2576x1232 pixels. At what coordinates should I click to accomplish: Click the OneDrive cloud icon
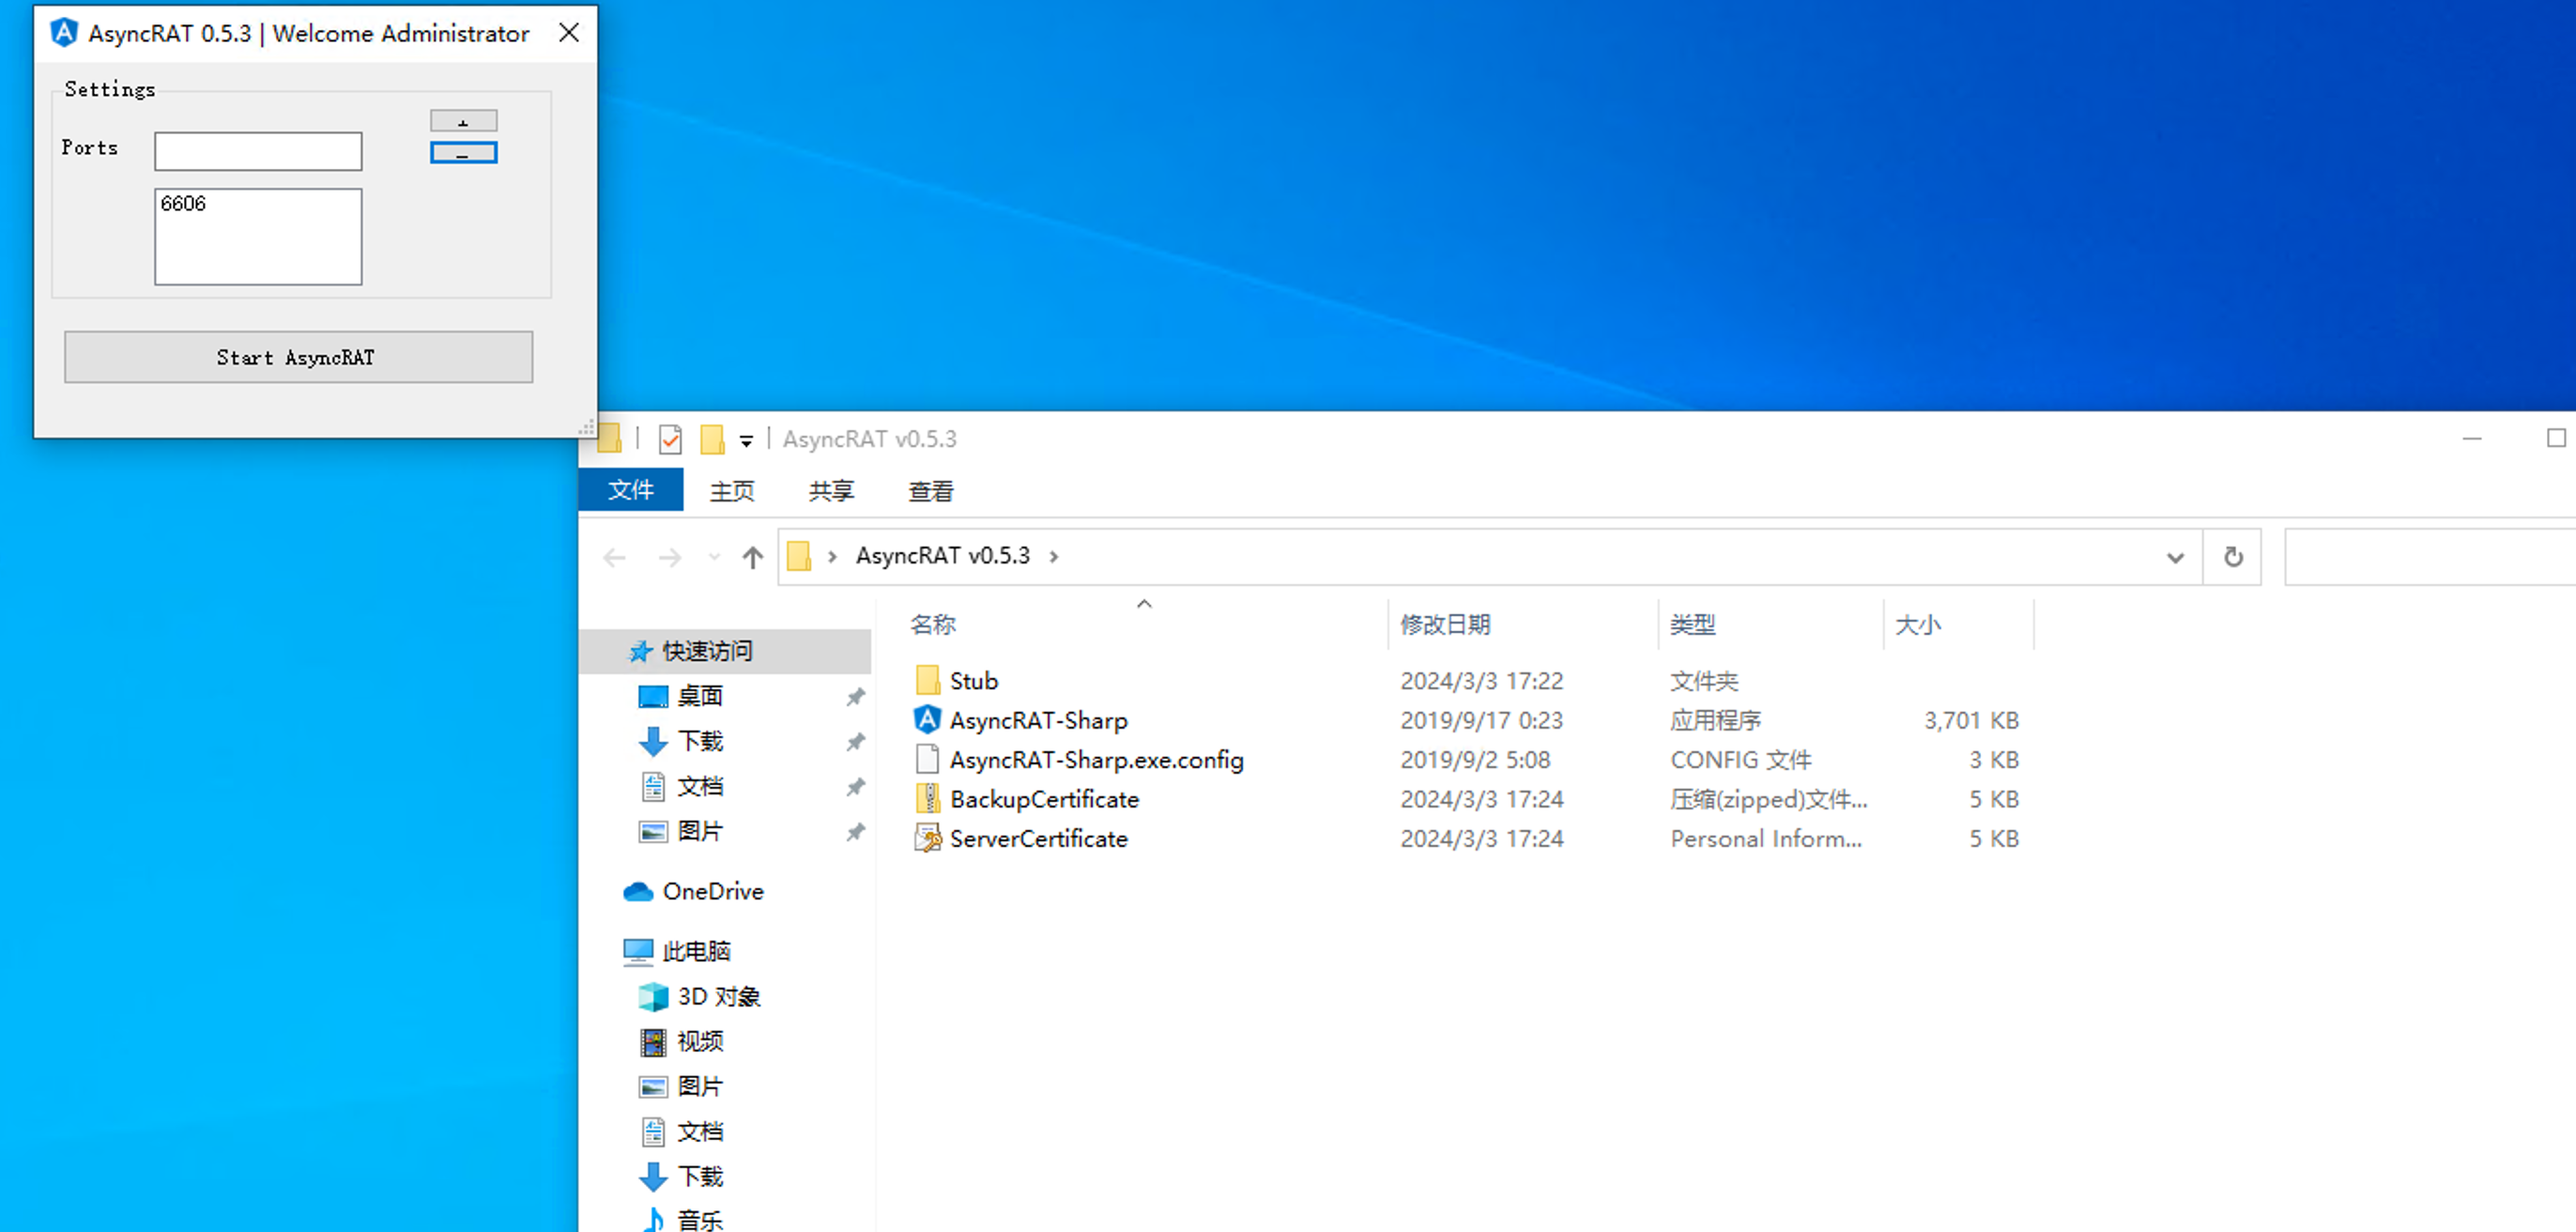tap(638, 891)
